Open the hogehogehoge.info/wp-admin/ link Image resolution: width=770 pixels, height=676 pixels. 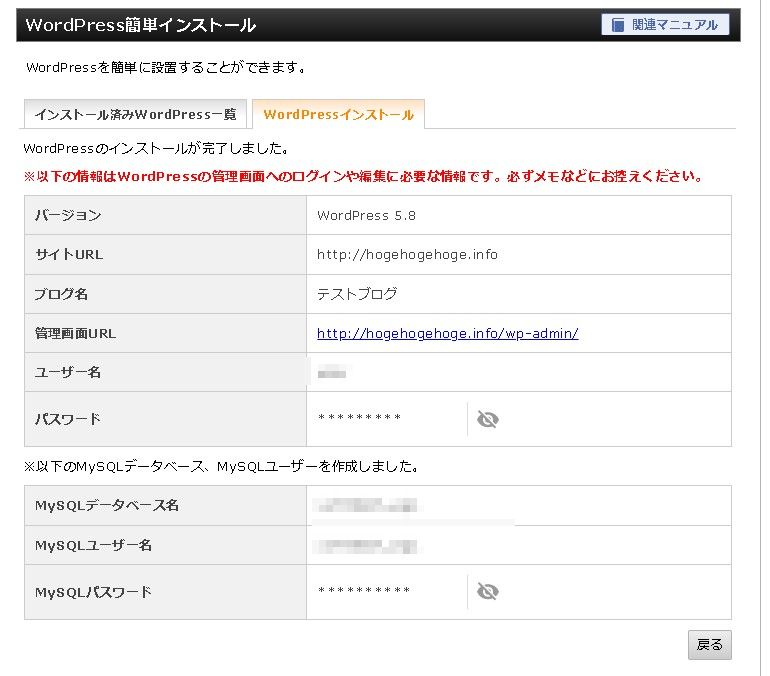[x=447, y=333]
